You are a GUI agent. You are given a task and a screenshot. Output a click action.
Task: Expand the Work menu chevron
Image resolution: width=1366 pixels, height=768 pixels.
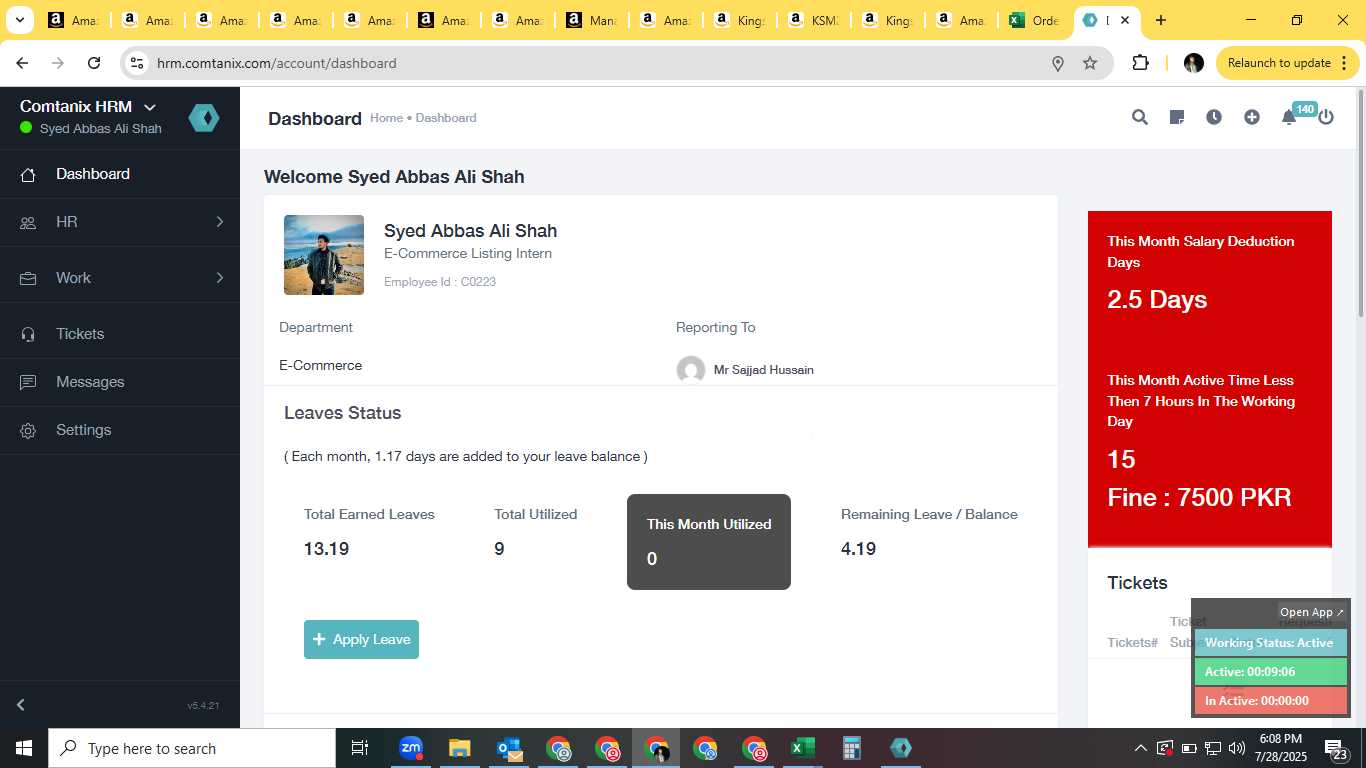point(220,278)
